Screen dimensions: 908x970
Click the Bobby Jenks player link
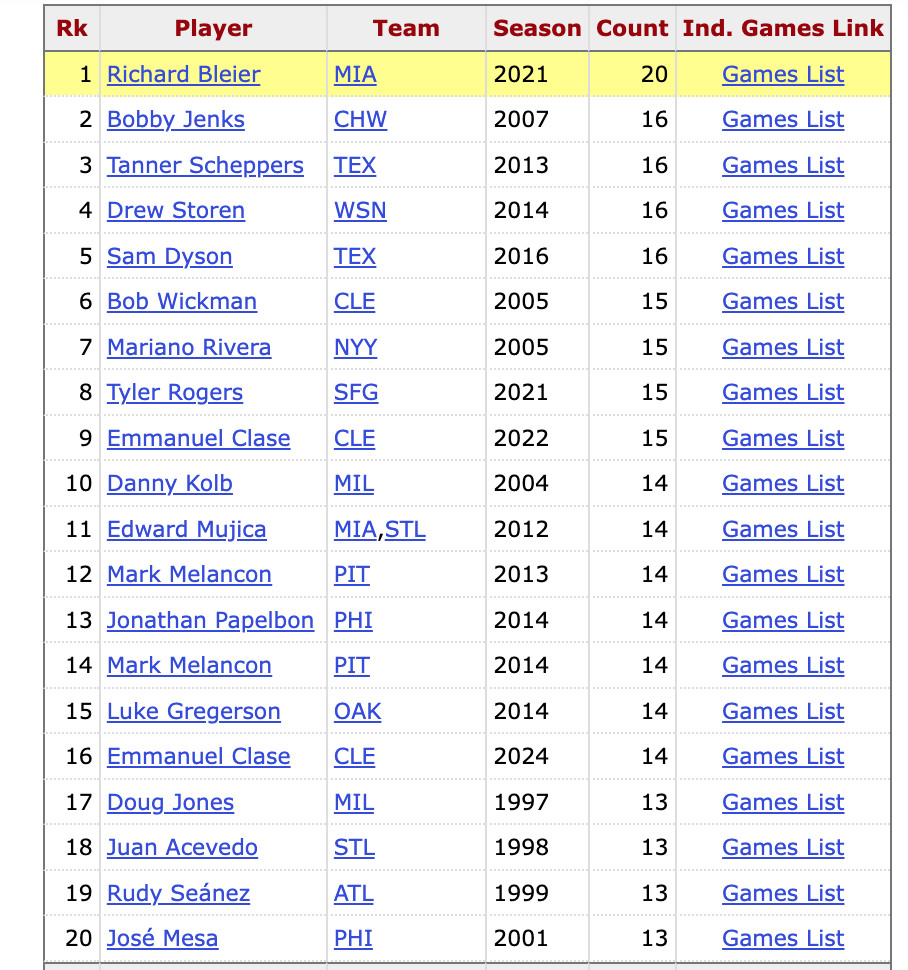(x=175, y=120)
